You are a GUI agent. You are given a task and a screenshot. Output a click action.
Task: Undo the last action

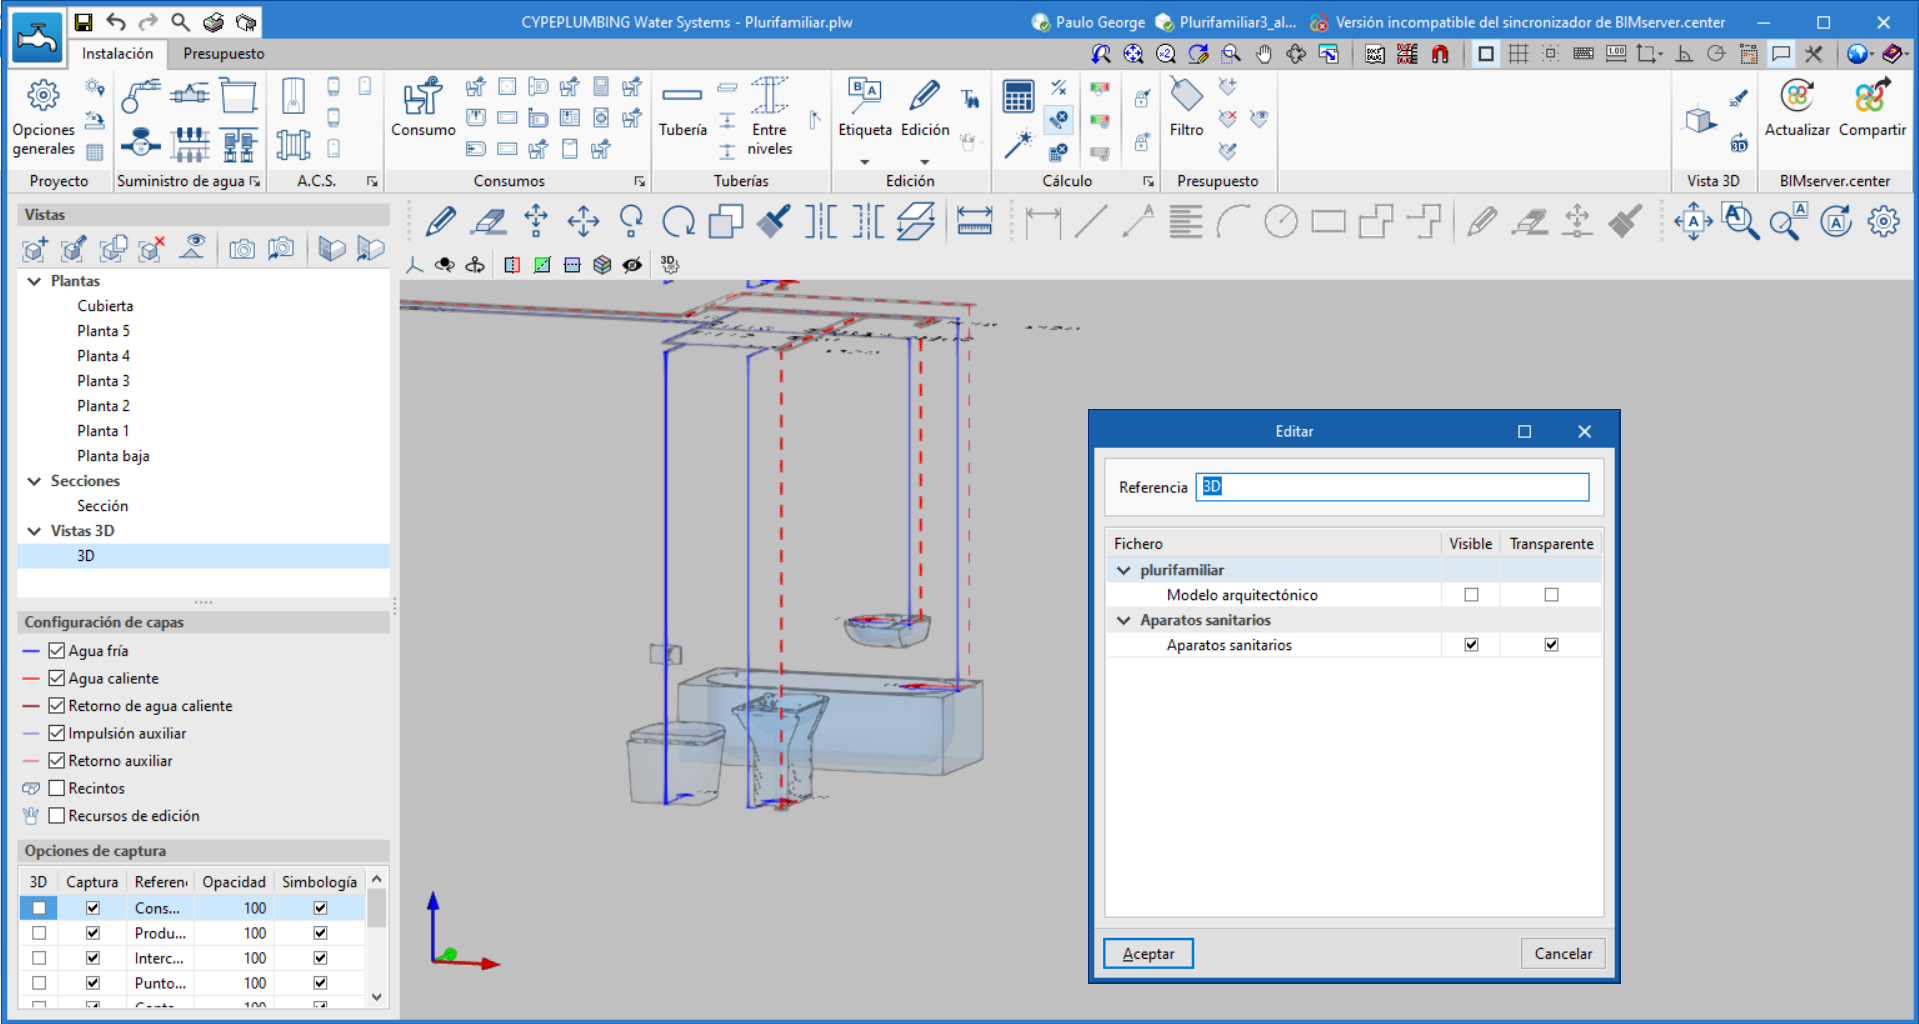(116, 22)
